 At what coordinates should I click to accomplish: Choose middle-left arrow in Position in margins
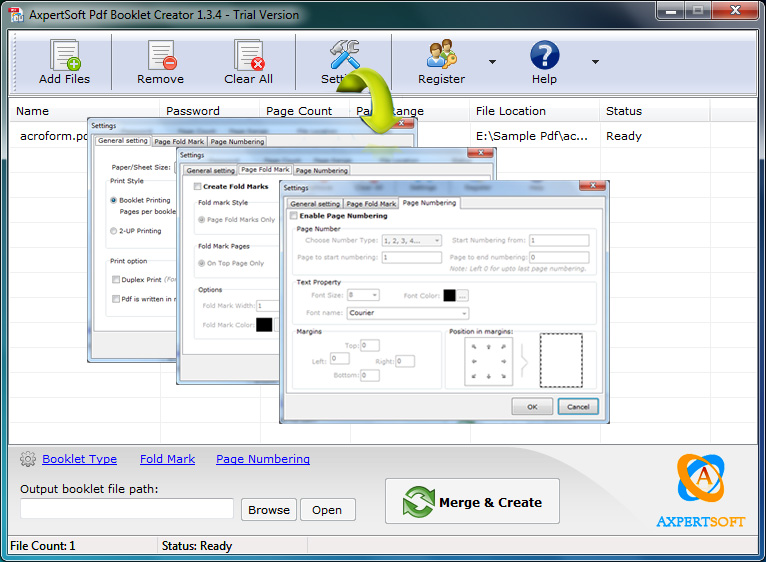(473, 362)
